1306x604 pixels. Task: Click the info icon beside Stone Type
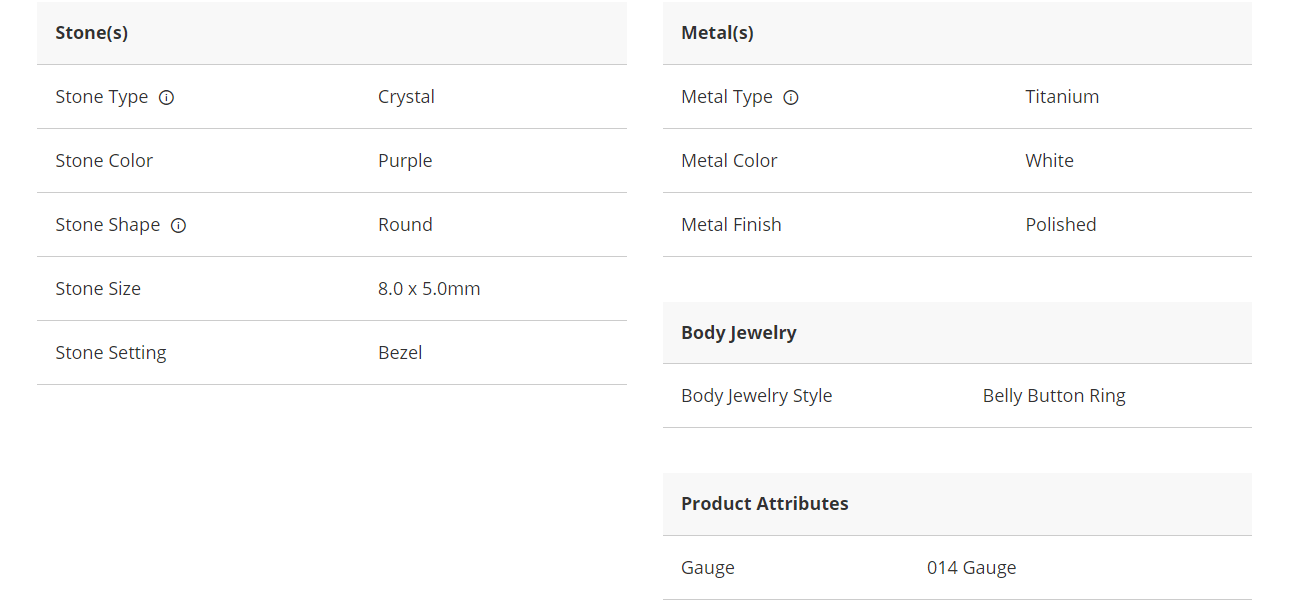[x=167, y=98]
